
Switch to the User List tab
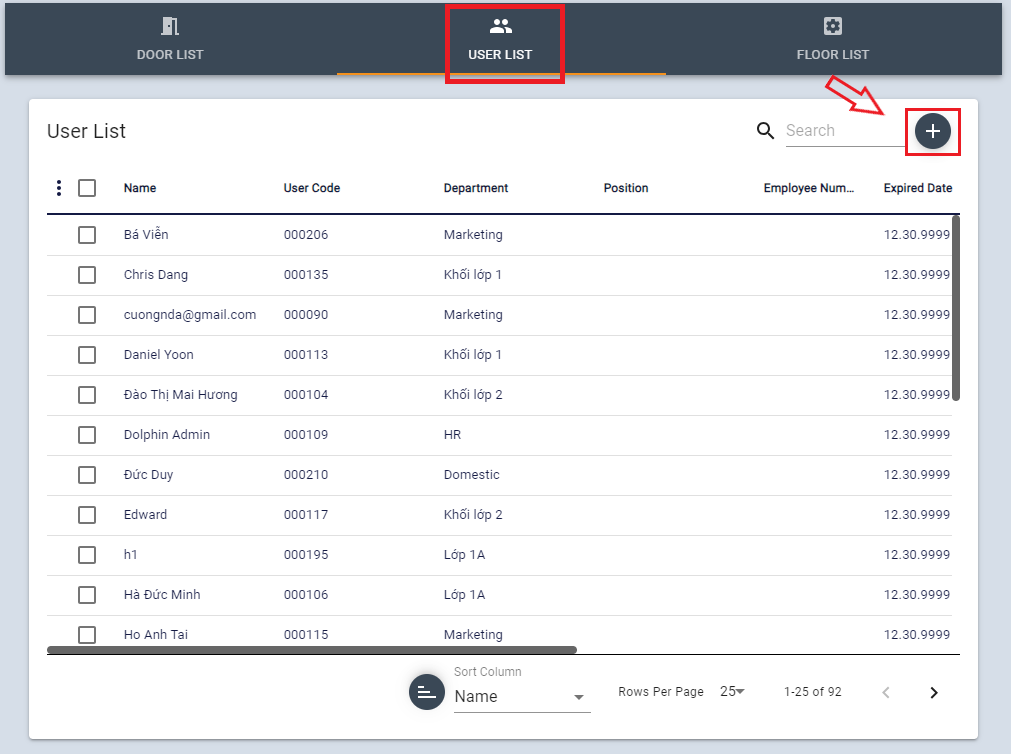pos(500,40)
